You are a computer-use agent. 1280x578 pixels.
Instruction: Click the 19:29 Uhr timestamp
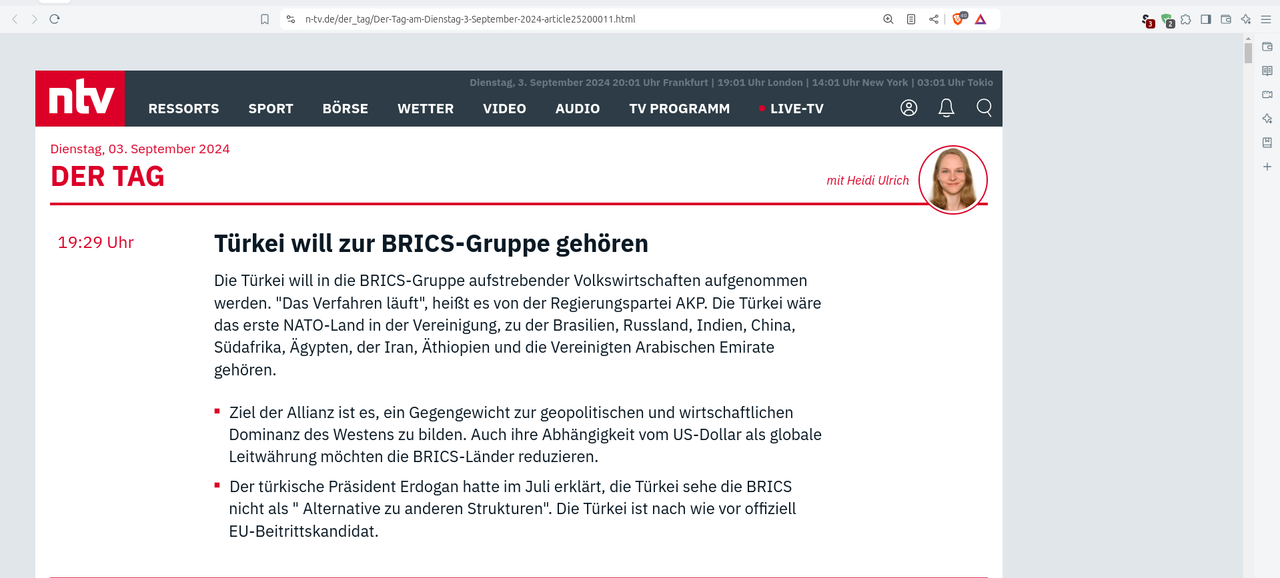[x=96, y=242]
